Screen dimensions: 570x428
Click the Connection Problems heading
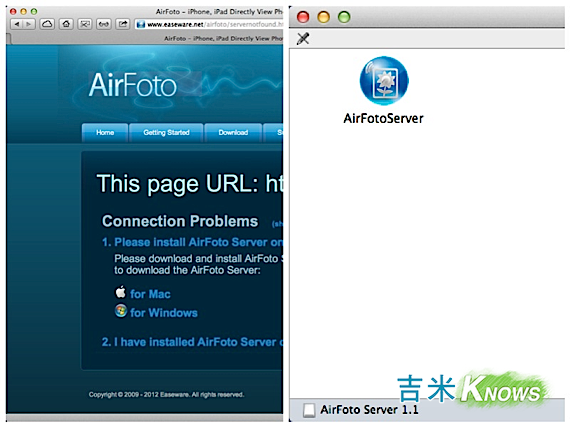pyautogui.click(x=180, y=221)
